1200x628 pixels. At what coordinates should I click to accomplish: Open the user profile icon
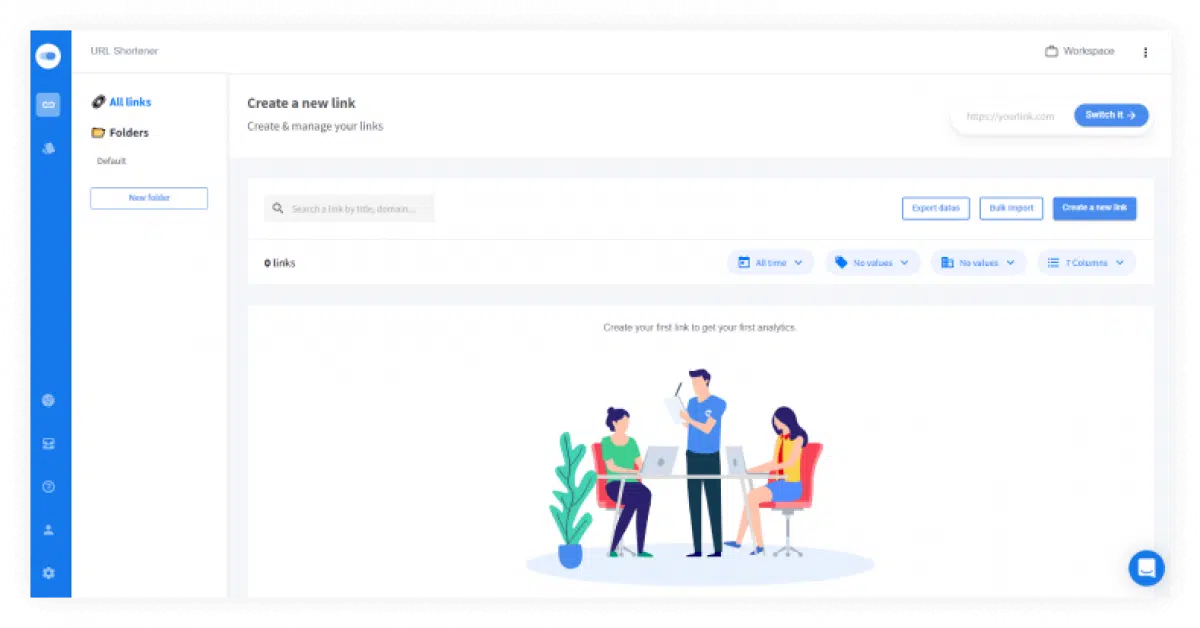pos(48,530)
